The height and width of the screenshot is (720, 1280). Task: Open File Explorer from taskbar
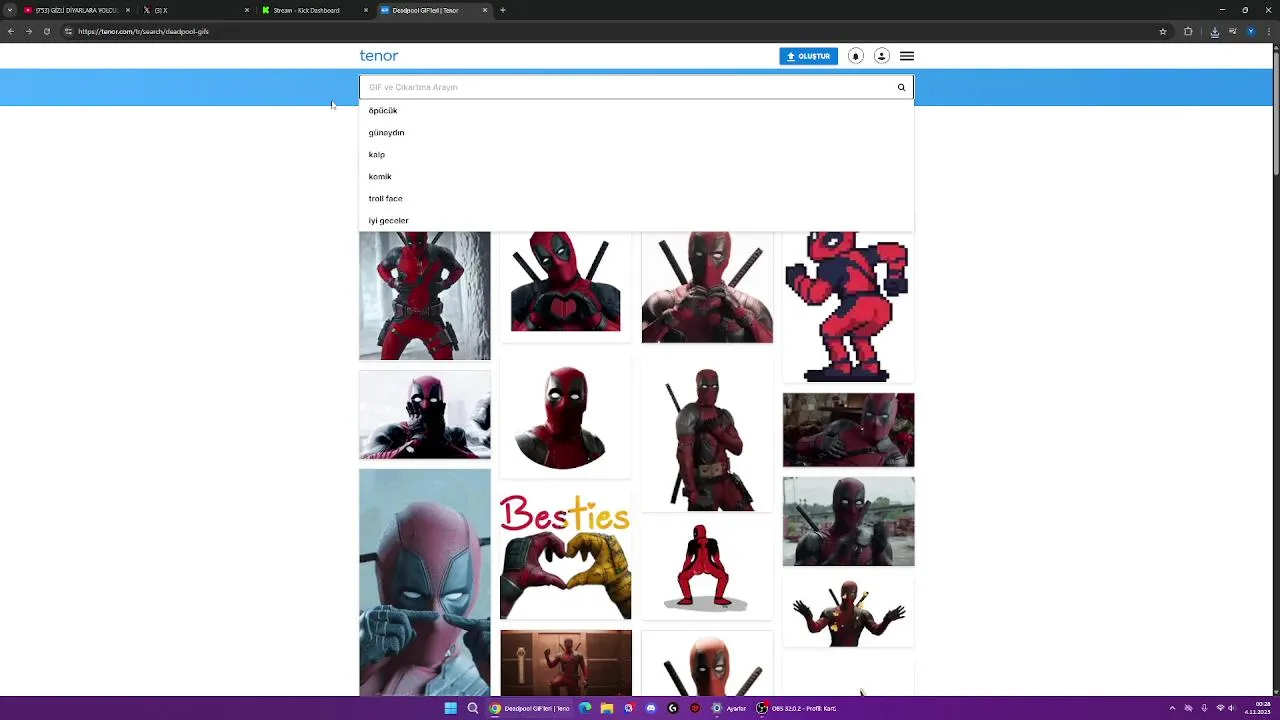607,708
